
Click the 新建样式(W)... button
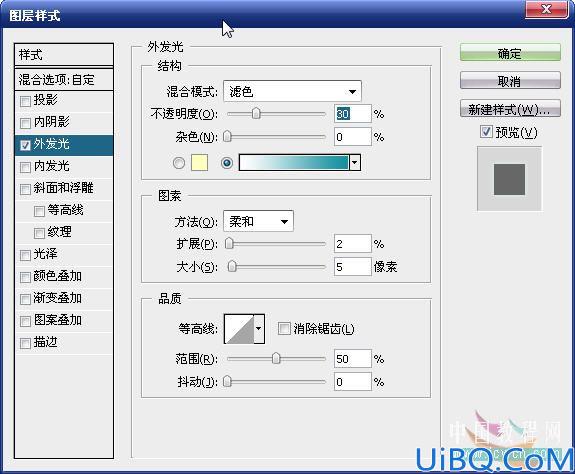(x=510, y=109)
